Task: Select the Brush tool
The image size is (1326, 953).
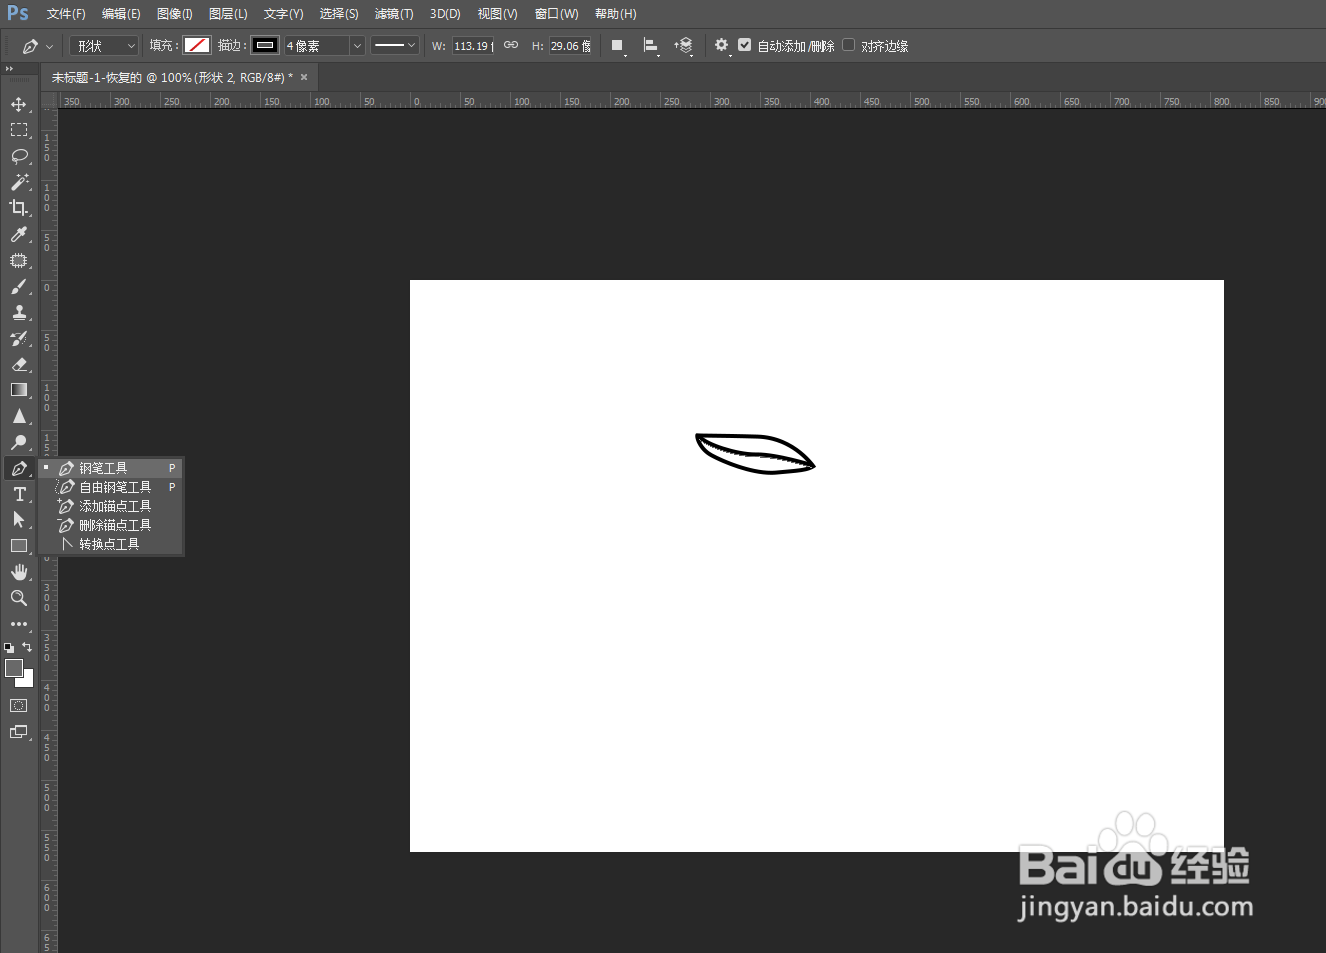Action: click(x=19, y=286)
